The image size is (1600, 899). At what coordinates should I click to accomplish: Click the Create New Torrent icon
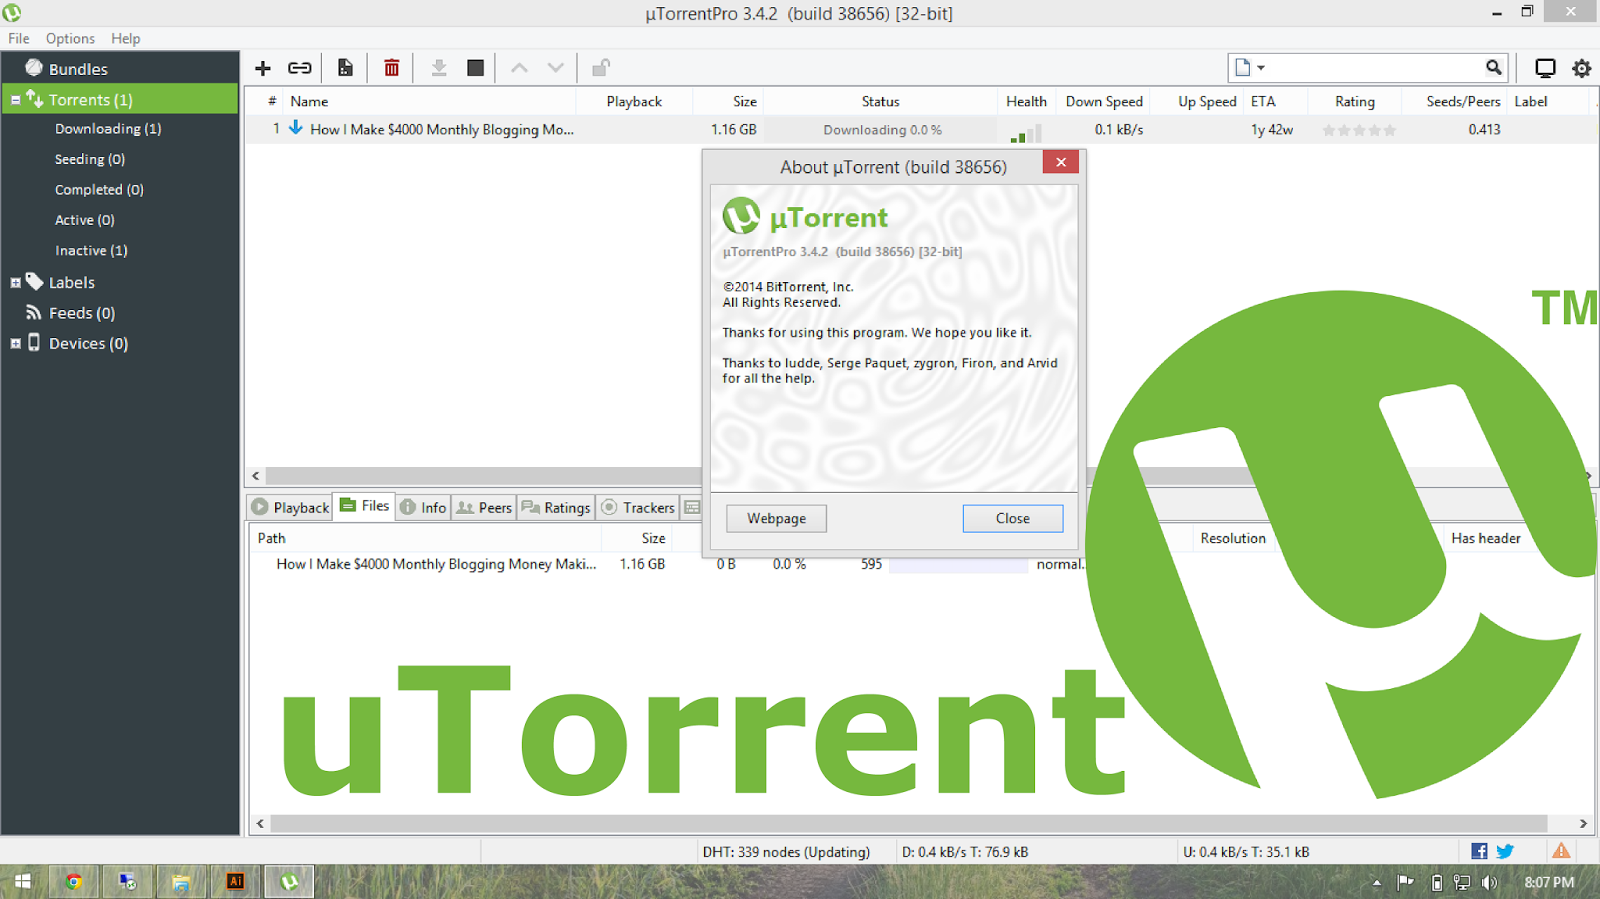[x=345, y=68]
